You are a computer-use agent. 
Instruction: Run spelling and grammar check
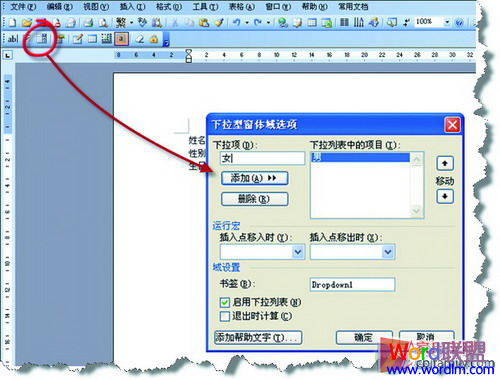click(142, 23)
